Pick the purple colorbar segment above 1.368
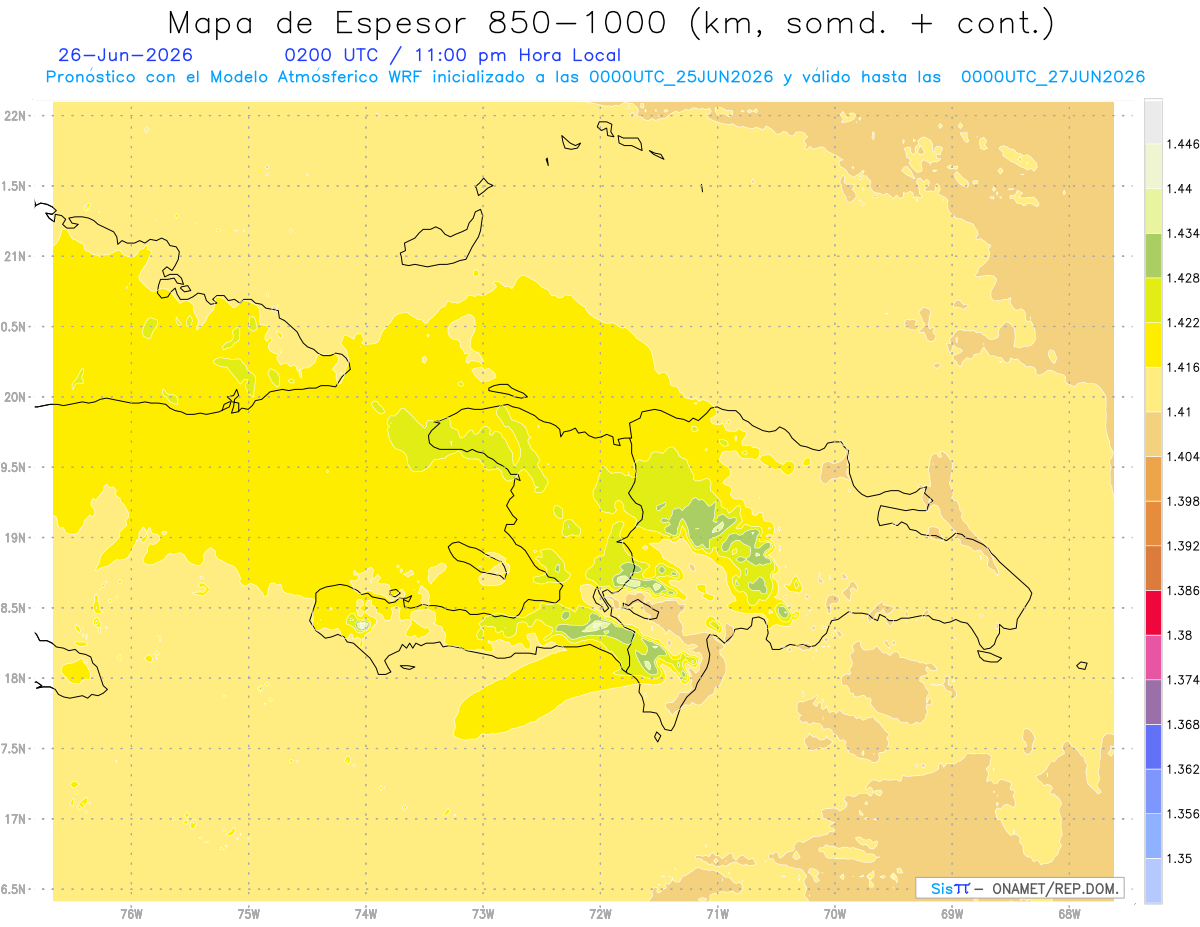The height and width of the screenshot is (927, 1200). click(1153, 702)
